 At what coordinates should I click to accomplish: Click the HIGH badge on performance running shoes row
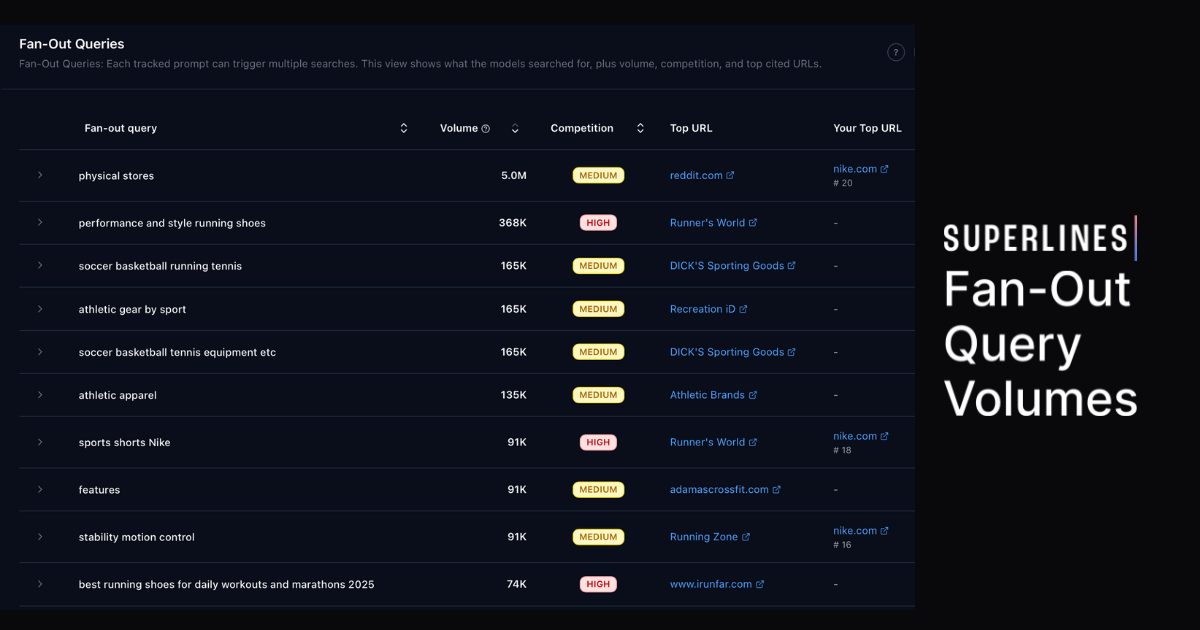(598, 222)
